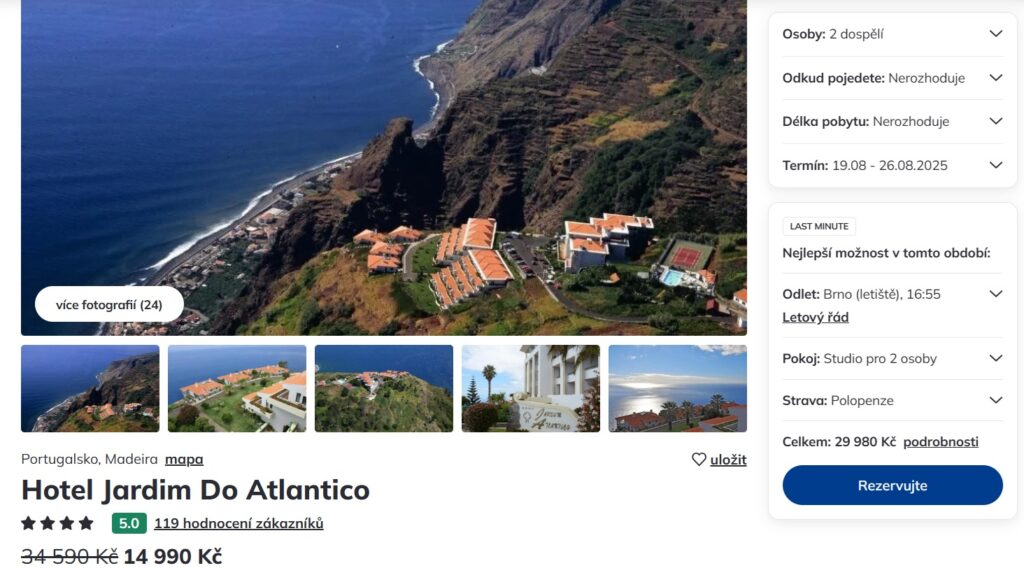Select the first cliffside coast thumbnail
Image resolution: width=1024 pixels, height=568 pixels.
pos(90,388)
